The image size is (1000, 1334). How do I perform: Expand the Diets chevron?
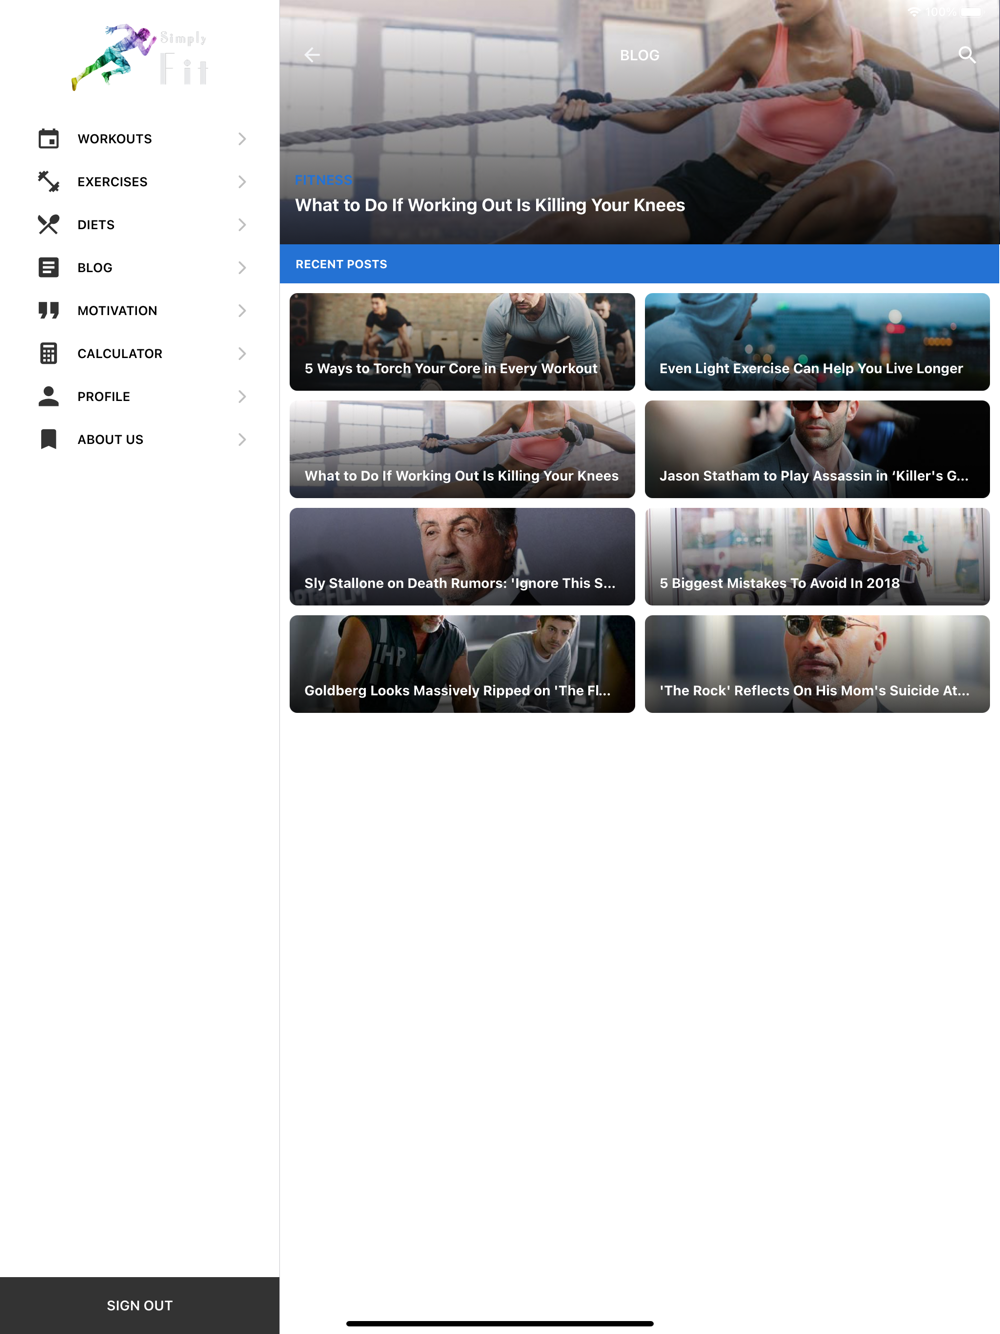click(x=242, y=225)
